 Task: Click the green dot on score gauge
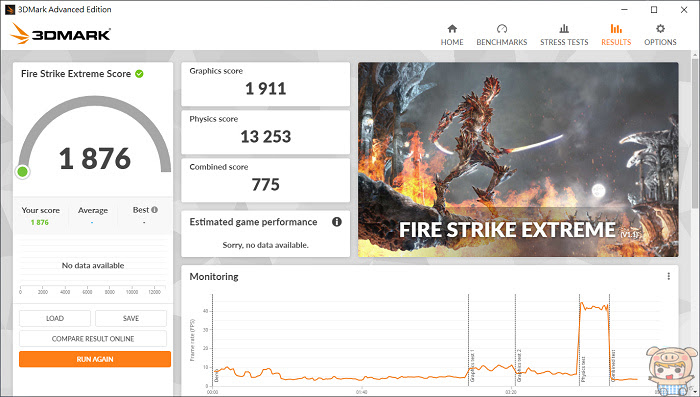pyautogui.click(x=22, y=171)
